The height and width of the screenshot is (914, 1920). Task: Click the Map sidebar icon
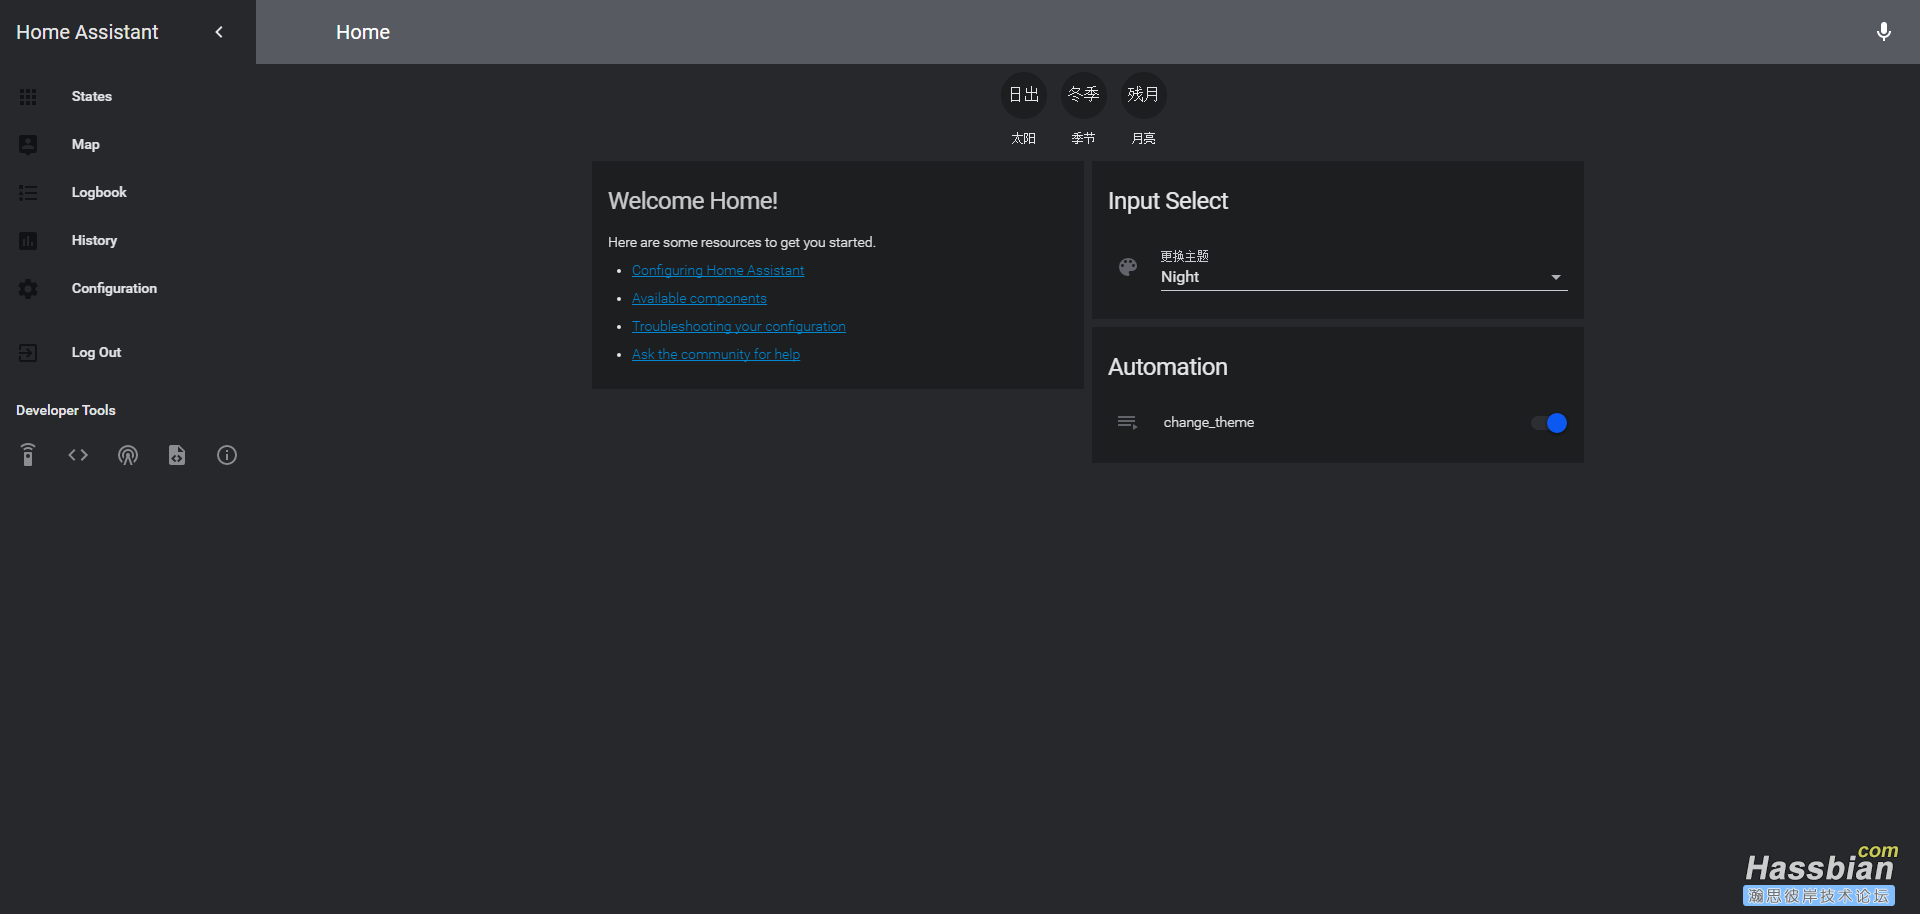point(28,145)
